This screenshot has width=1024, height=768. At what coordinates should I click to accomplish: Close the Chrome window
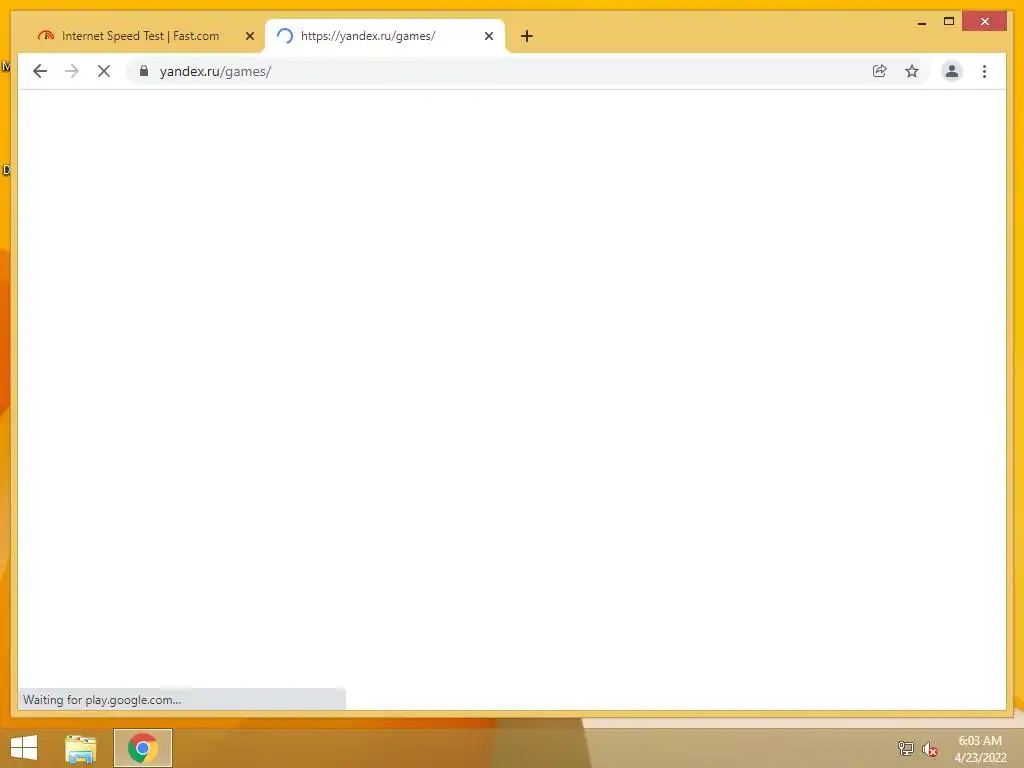click(x=985, y=22)
